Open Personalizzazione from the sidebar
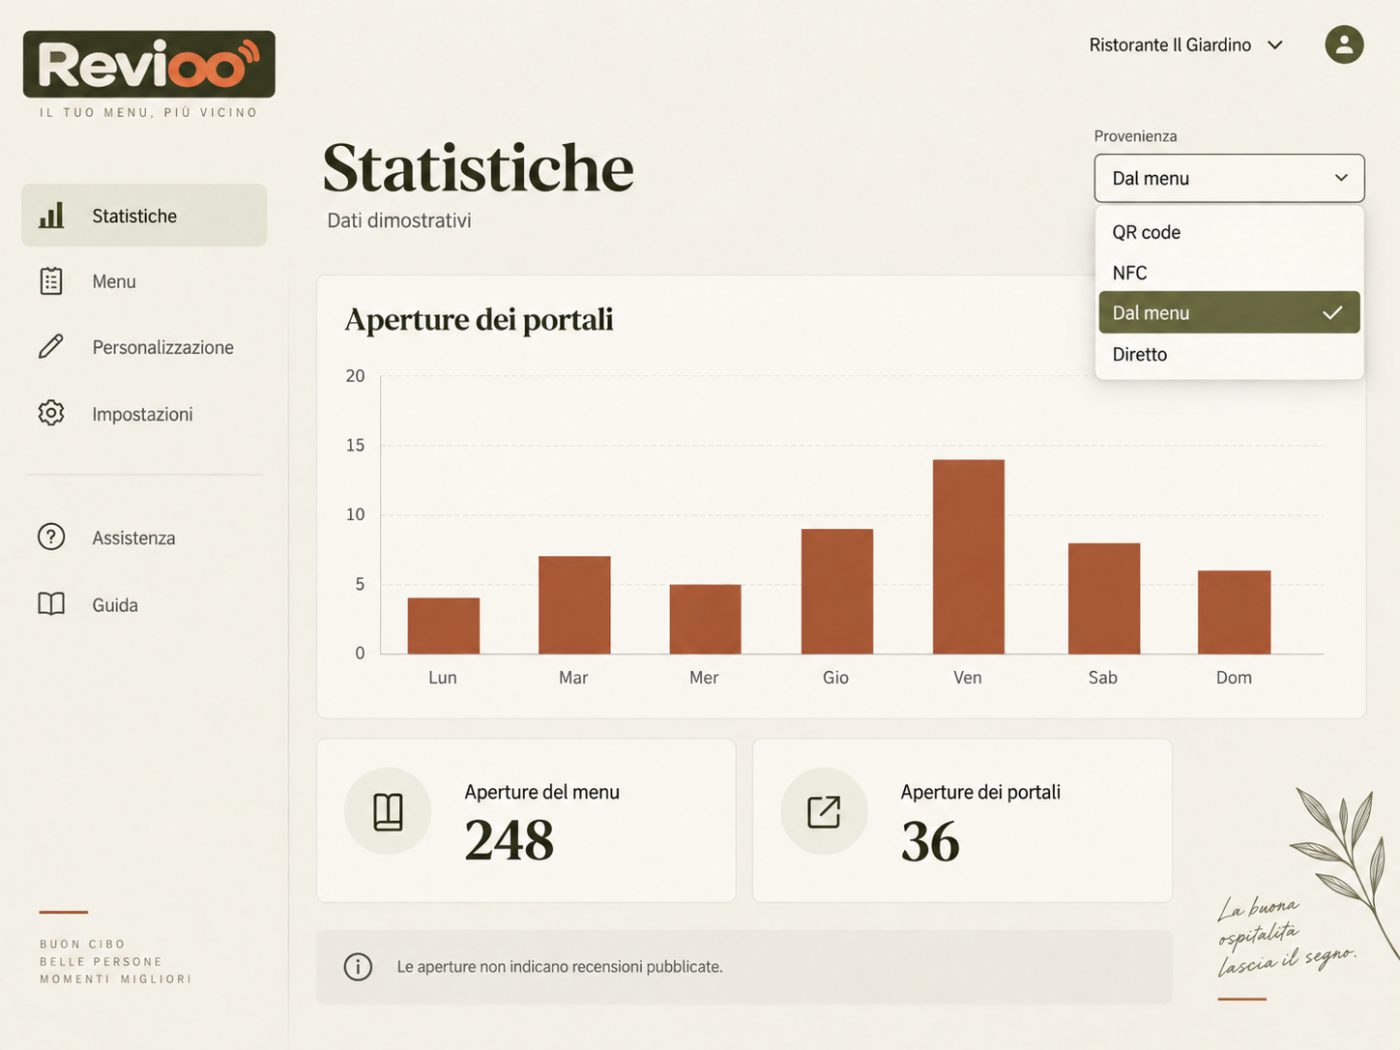 (144, 347)
